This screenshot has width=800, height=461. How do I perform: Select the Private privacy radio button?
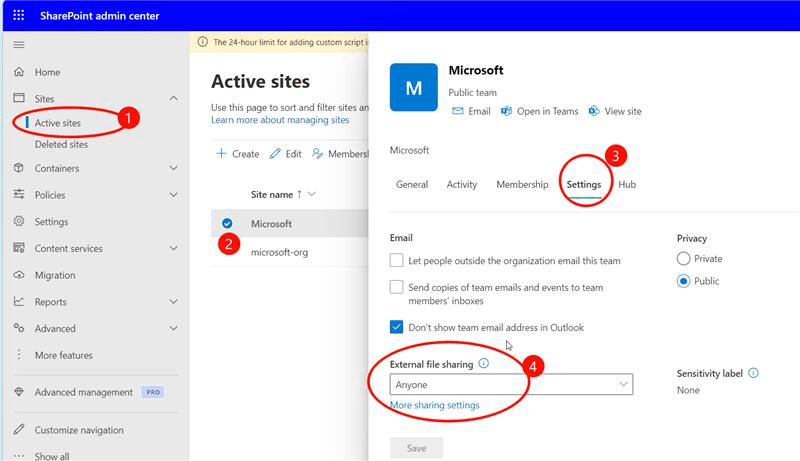684,259
